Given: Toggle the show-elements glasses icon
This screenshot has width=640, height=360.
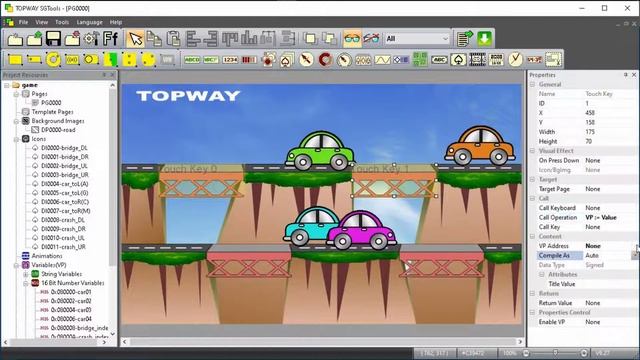Looking at the screenshot, I should (352, 39).
